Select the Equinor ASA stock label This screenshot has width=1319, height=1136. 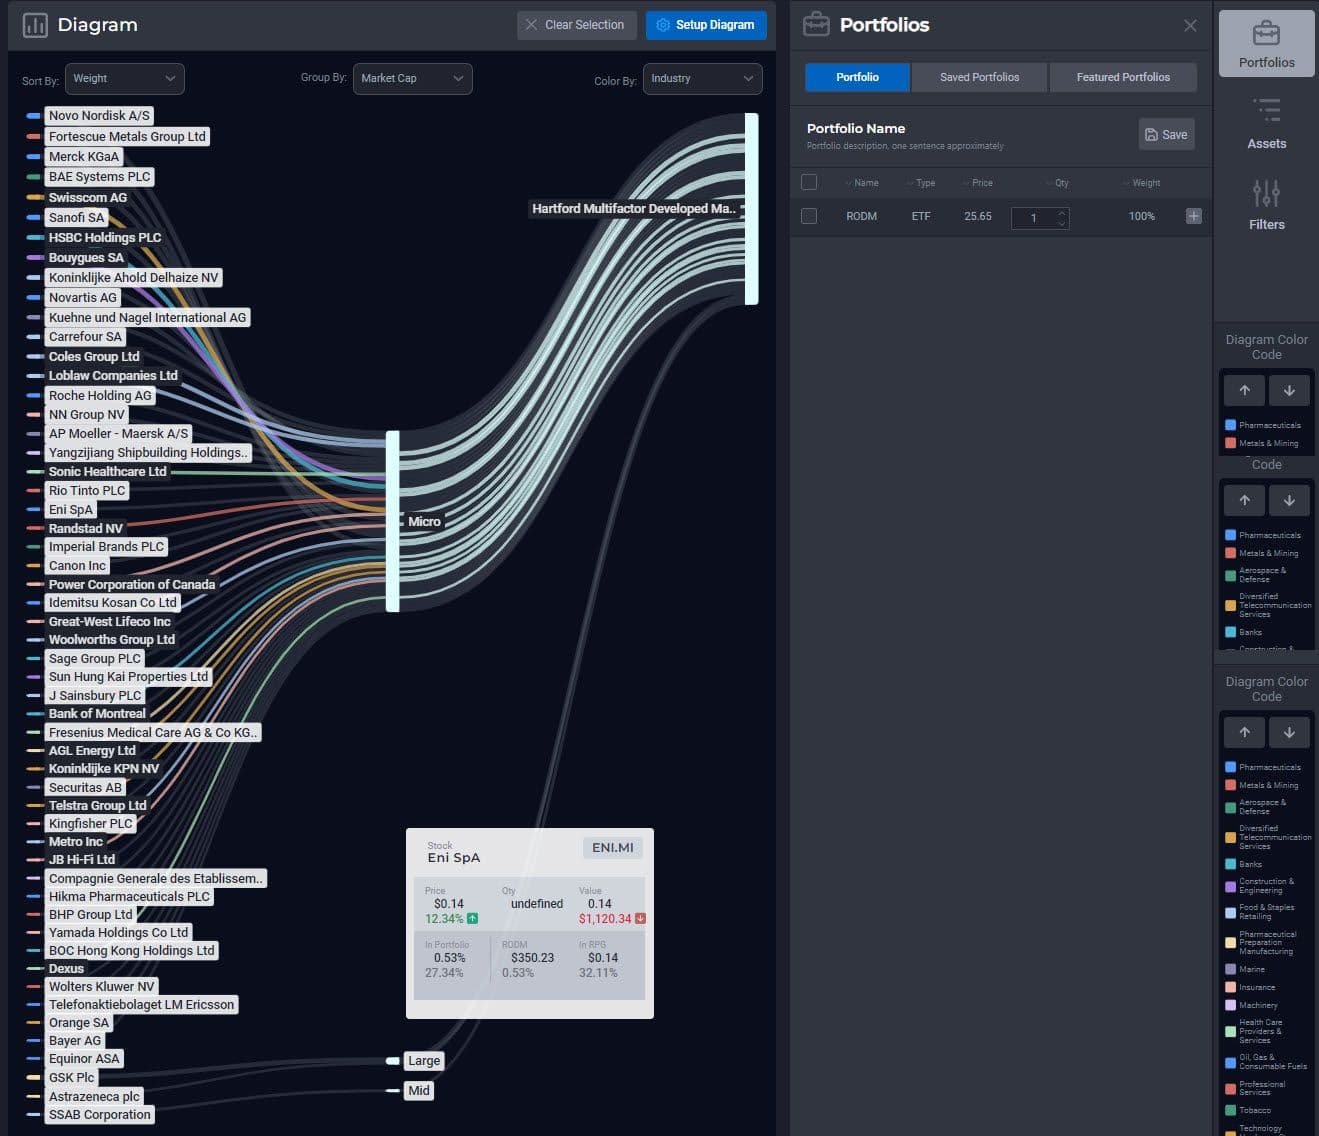click(84, 1058)
